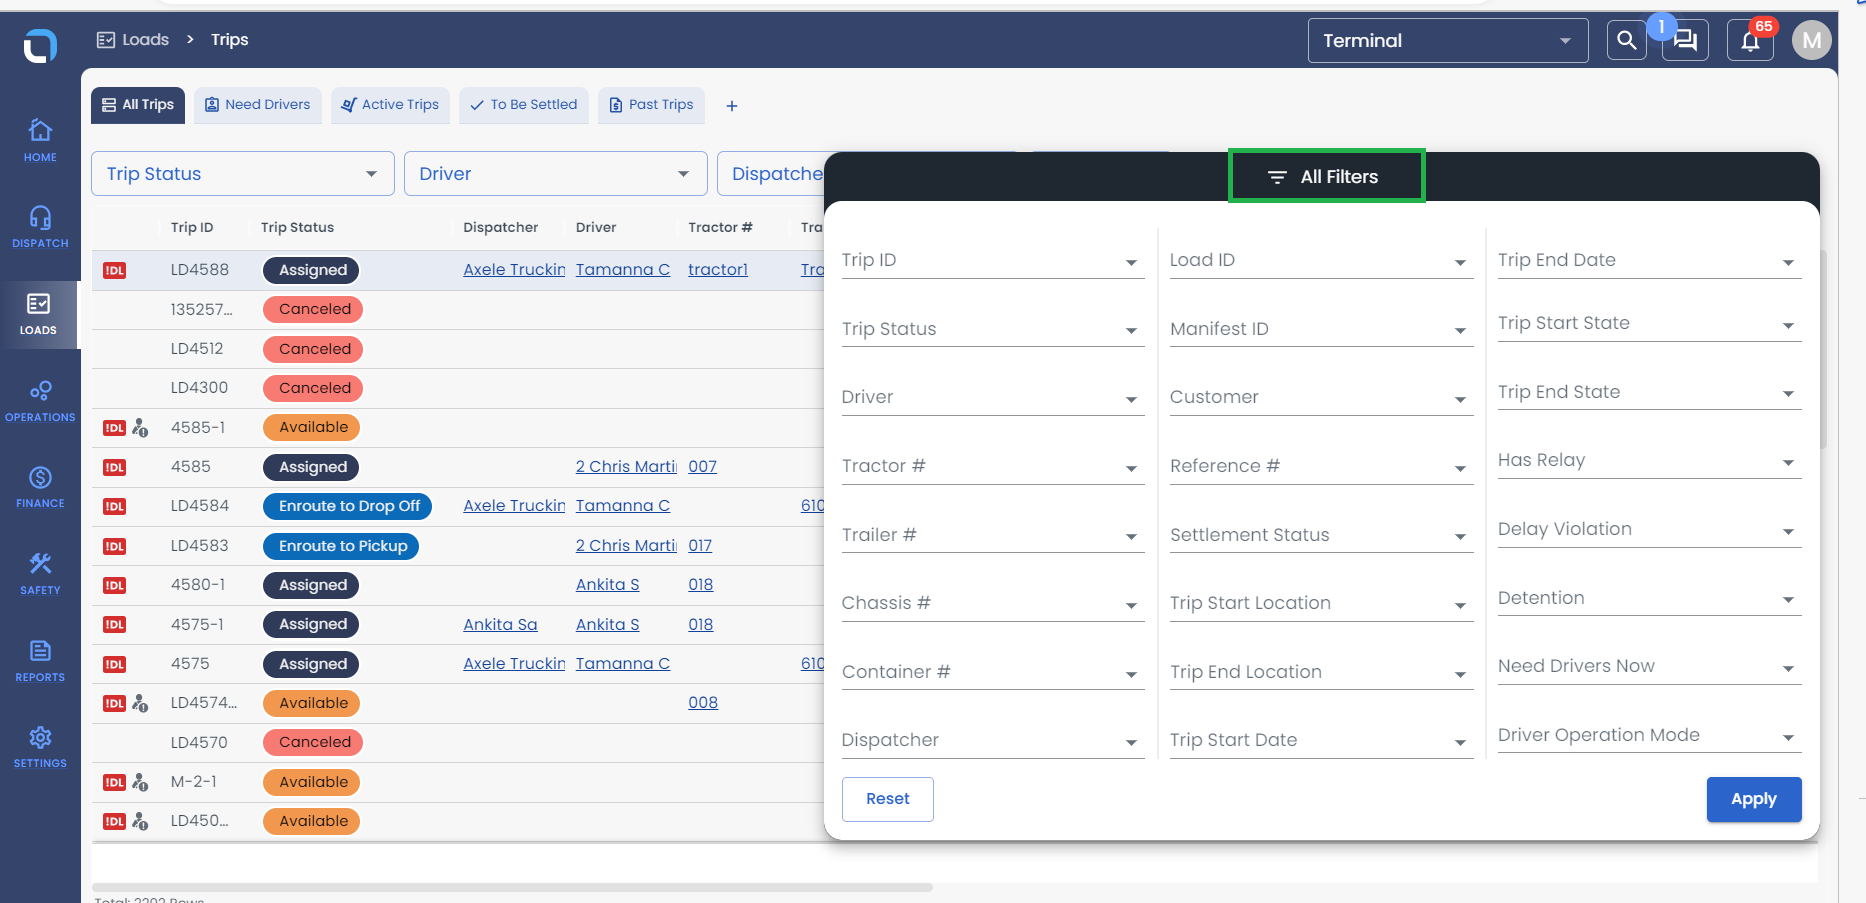
Task: Open the Settlement Status filter dropdown
Action: (x=1320, y=536)
